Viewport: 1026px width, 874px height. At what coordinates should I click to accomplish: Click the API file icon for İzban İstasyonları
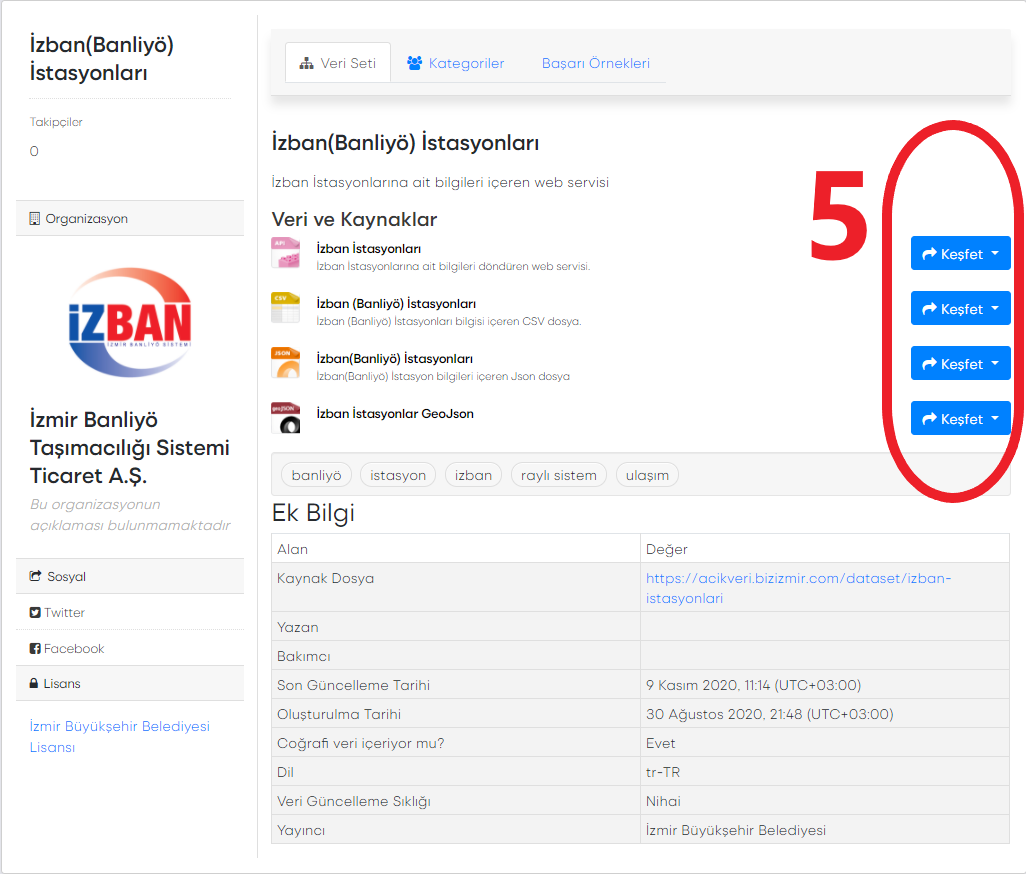click(285, 253)
